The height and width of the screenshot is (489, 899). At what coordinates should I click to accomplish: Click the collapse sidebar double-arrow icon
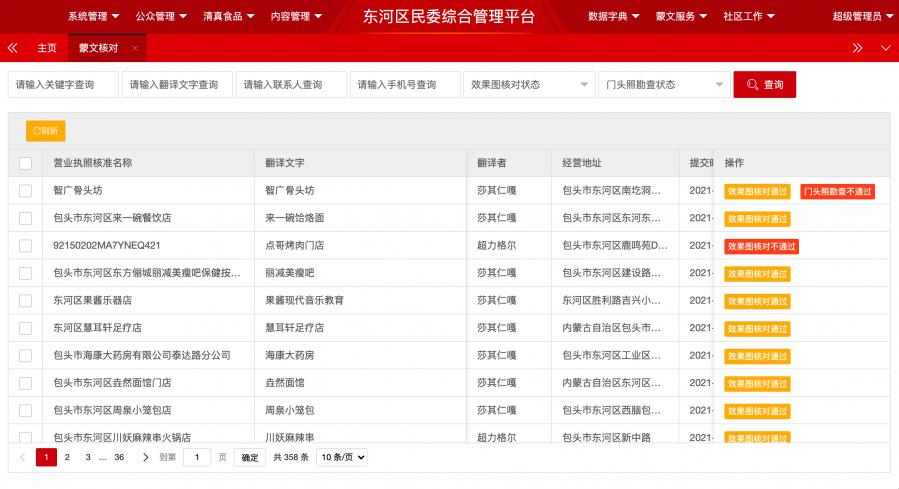12,48
